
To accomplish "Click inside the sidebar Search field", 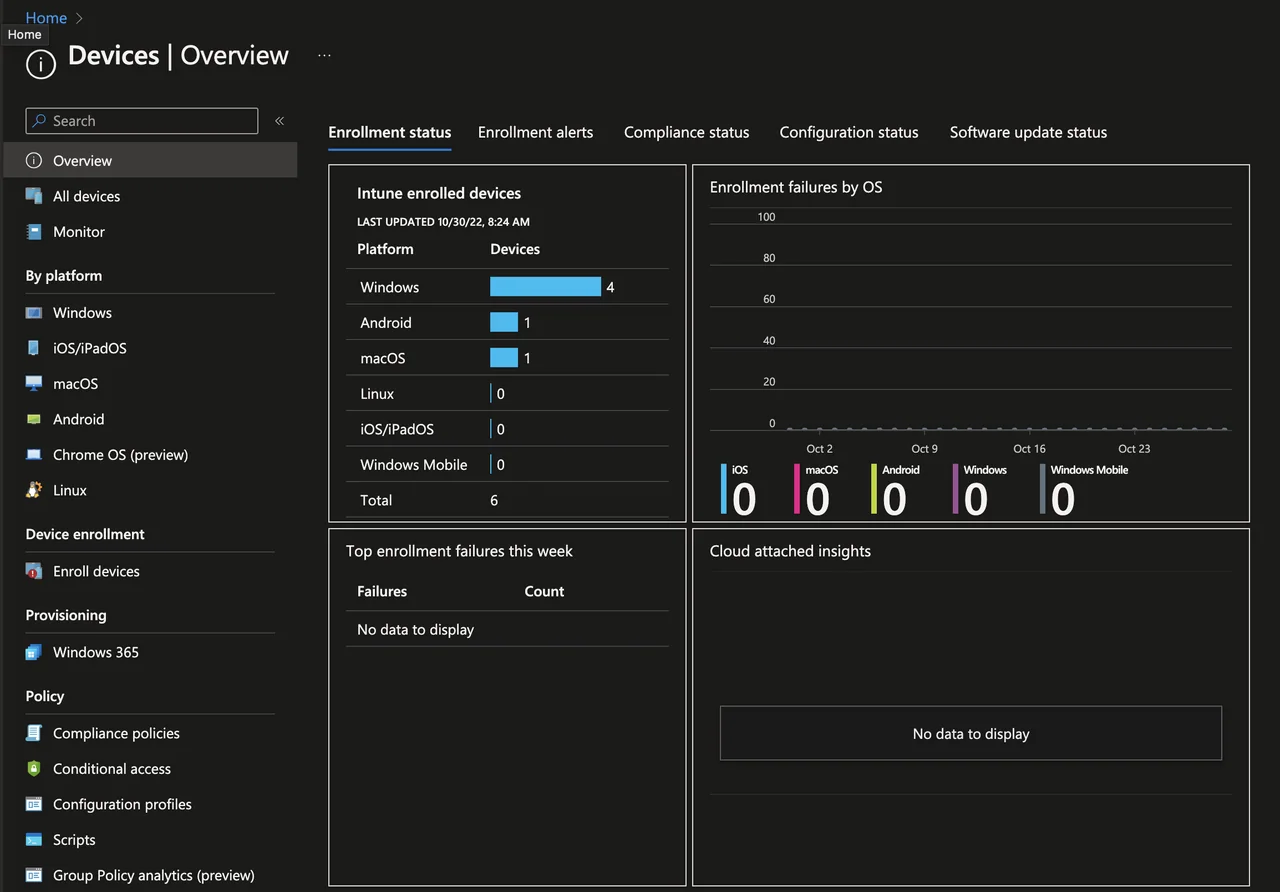I will (x=142, y=121).
